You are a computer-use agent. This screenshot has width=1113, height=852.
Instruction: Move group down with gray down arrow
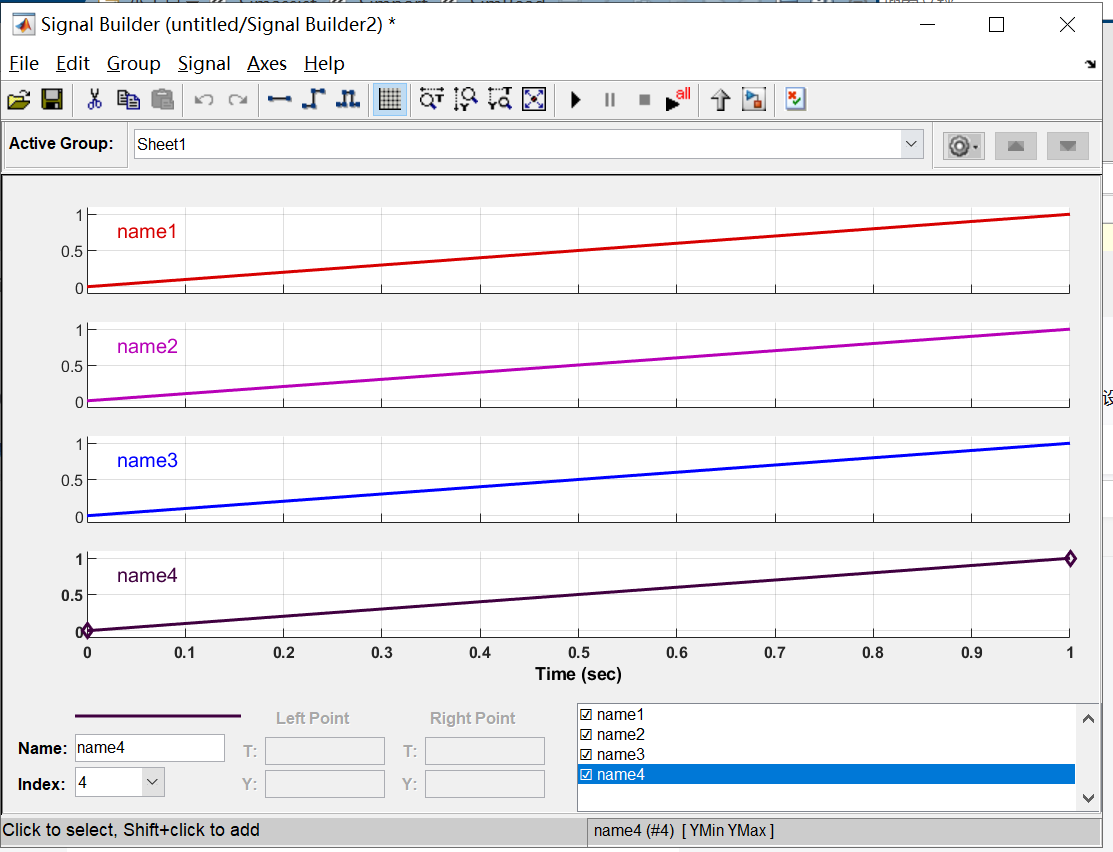[x=1068, y=146]
